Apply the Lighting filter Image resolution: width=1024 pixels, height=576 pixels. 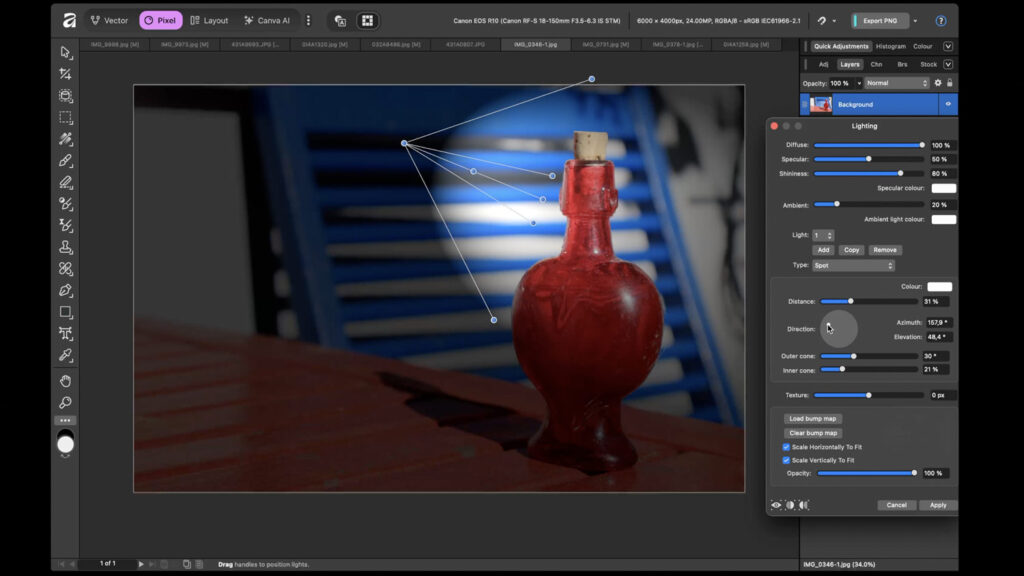937,505
